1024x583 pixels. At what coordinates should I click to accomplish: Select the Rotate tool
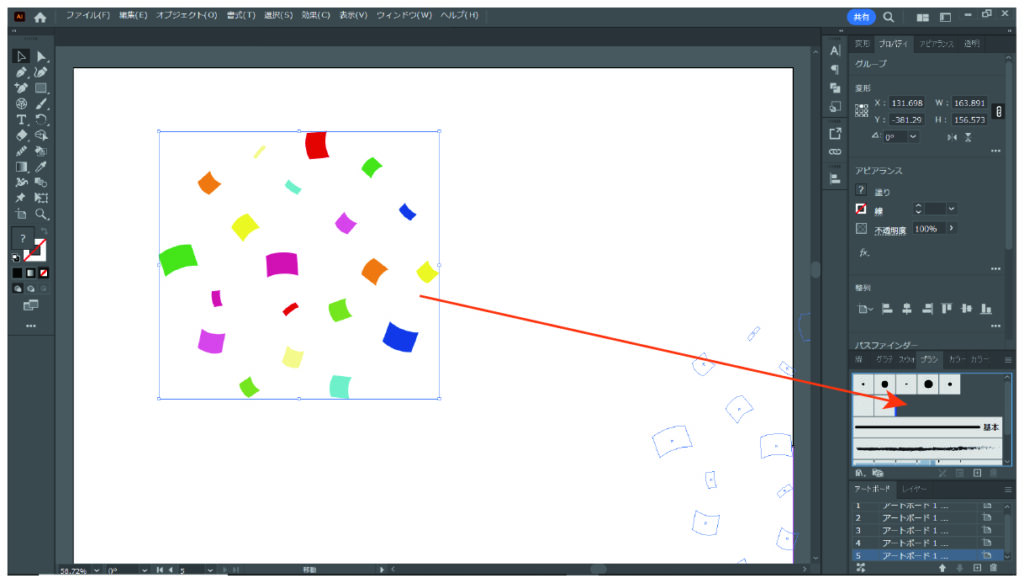tap(41, 119)
